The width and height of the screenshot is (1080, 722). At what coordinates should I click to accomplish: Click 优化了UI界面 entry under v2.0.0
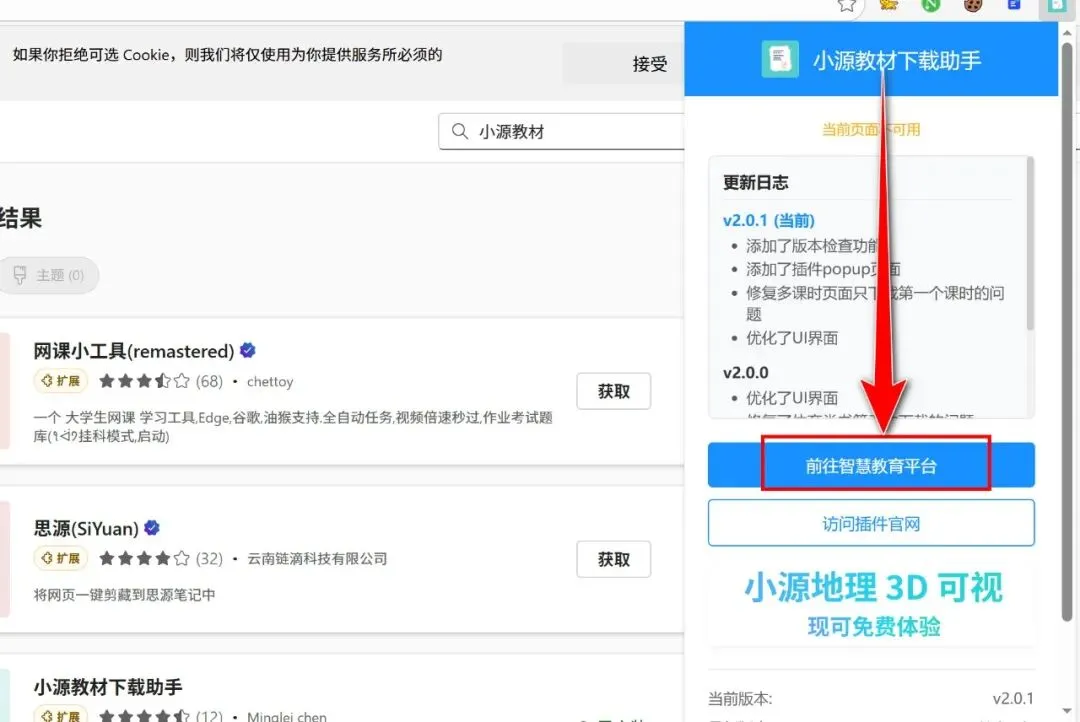click(x=792, y=398)
